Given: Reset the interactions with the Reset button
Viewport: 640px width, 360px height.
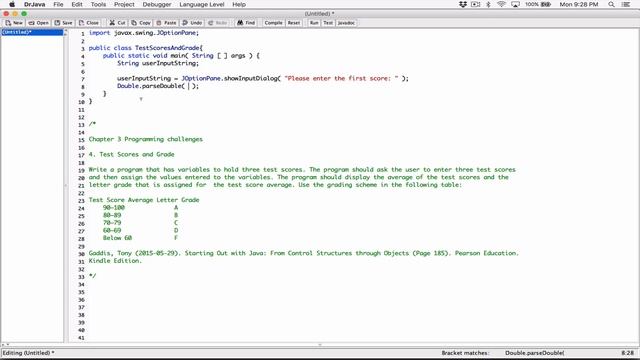Looking at the screenshot, I should click(x=293, y=23).
